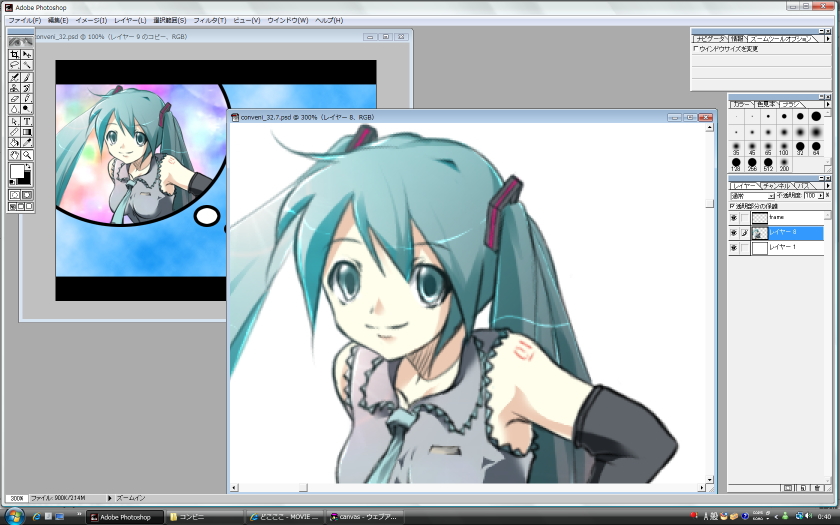
Task: Select the Lasso tool
Action: (14, 65)
